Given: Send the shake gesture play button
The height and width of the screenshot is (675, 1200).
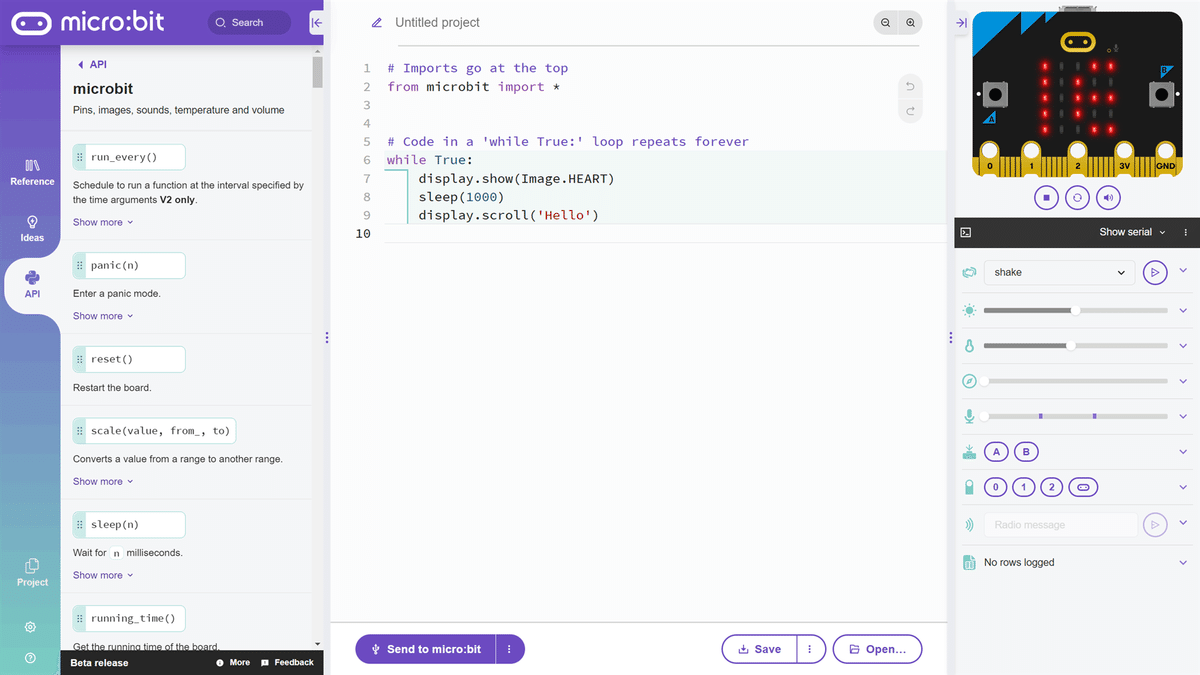Looking at the screenshot, I should click(x=1155, y=272).
